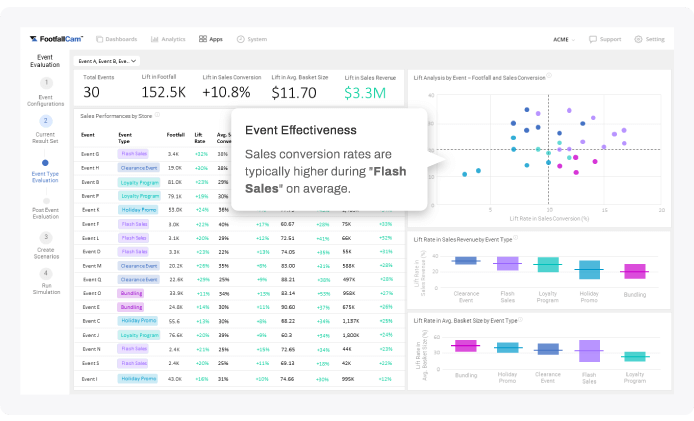This screenshot has height=421, width=694.
Task: Click the Bundling tag for Event D
Action: [x=131, y=293]
